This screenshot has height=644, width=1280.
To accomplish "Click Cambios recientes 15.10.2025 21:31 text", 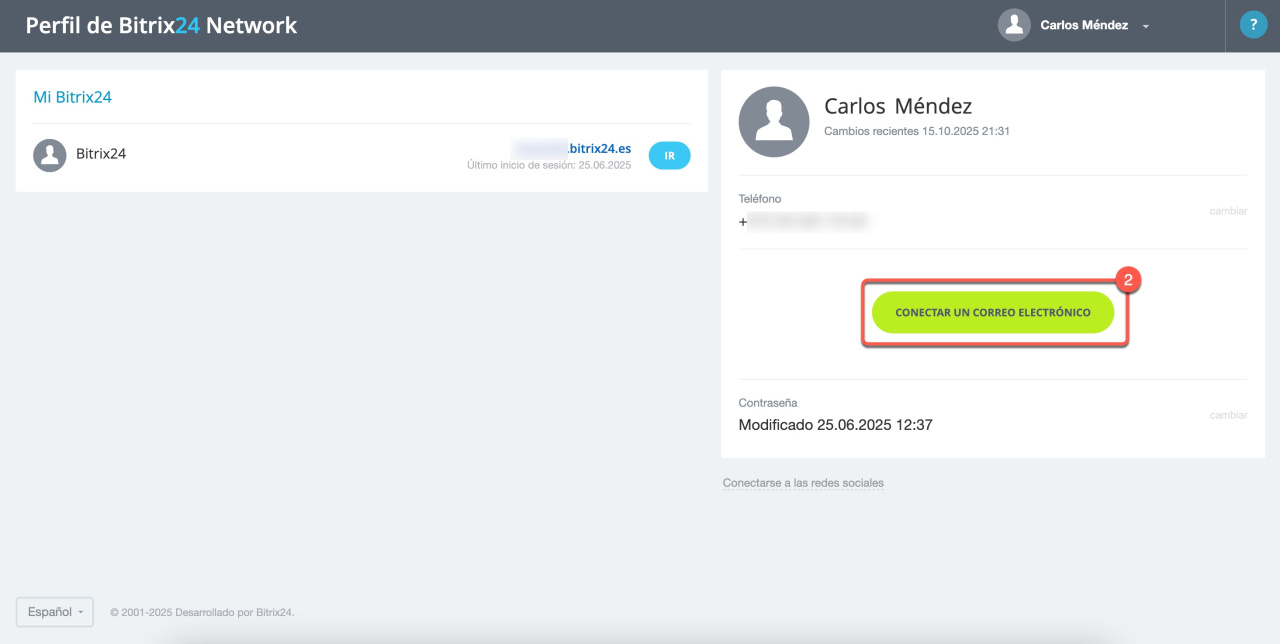I will click(x=917, y=131).
